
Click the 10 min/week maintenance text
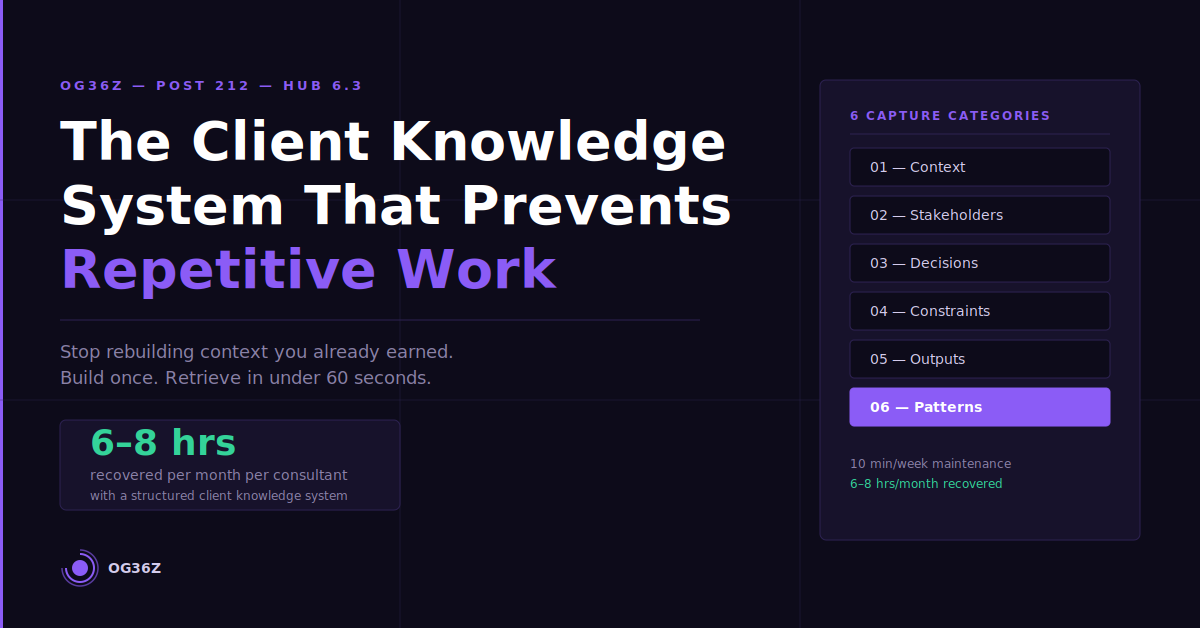[x=930, y=464]
